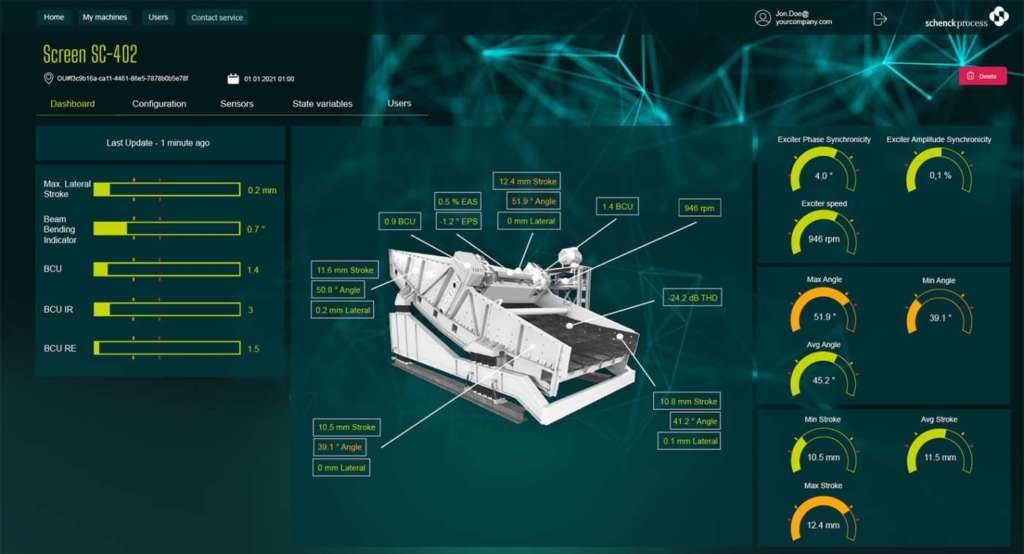This screenshot has height=554, width=1024.
Task: Open Contact service in top navigation
Action: 217,18
